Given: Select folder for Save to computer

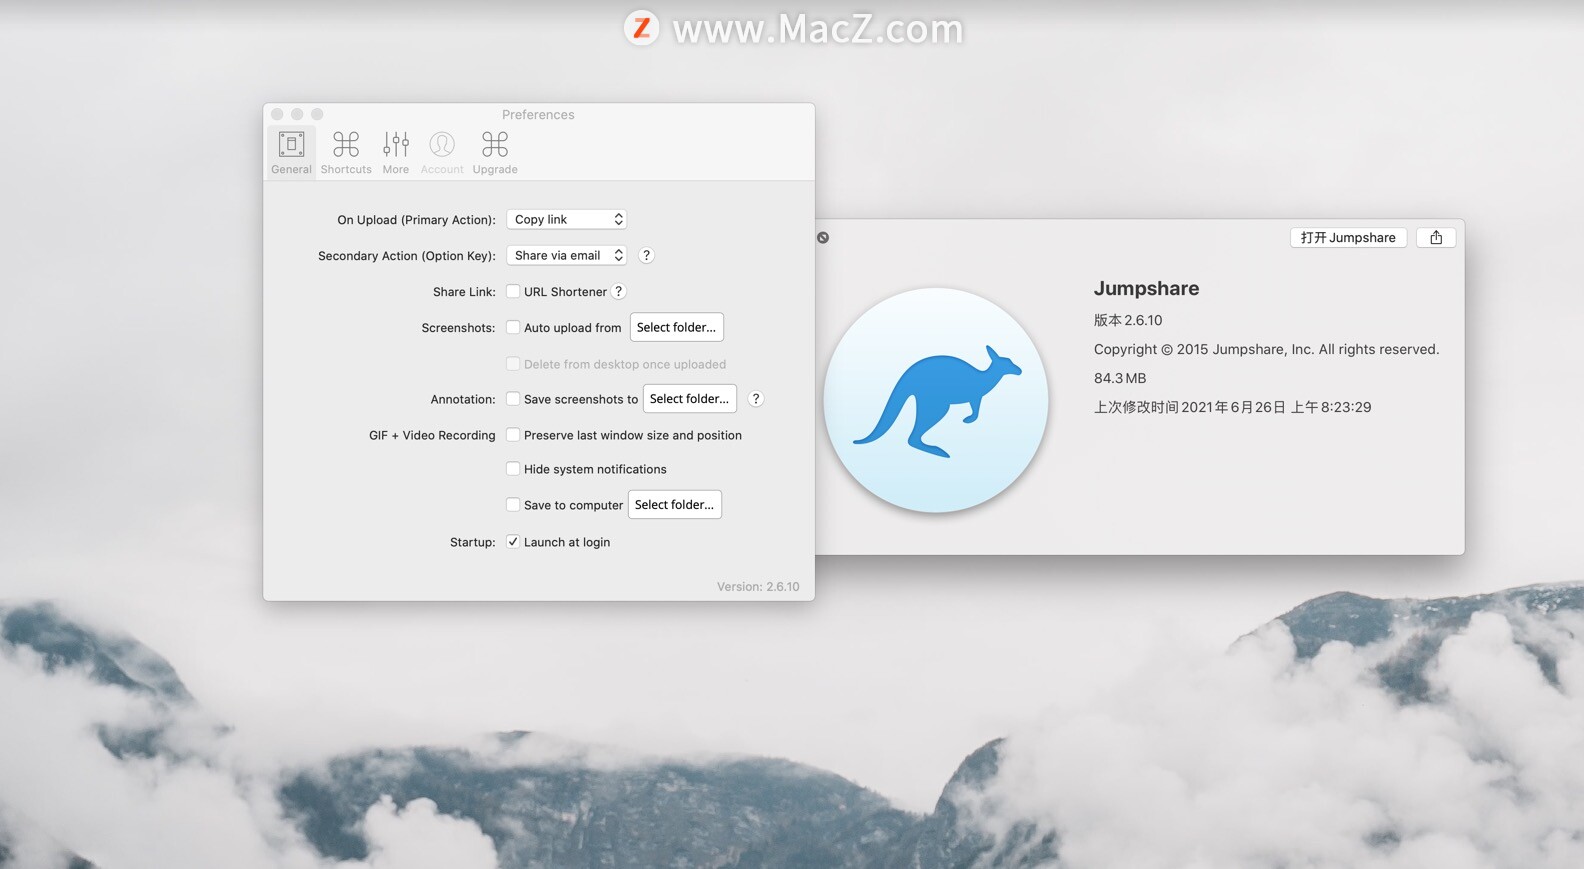Looking at the screenshot, I should tap(674, 504).
